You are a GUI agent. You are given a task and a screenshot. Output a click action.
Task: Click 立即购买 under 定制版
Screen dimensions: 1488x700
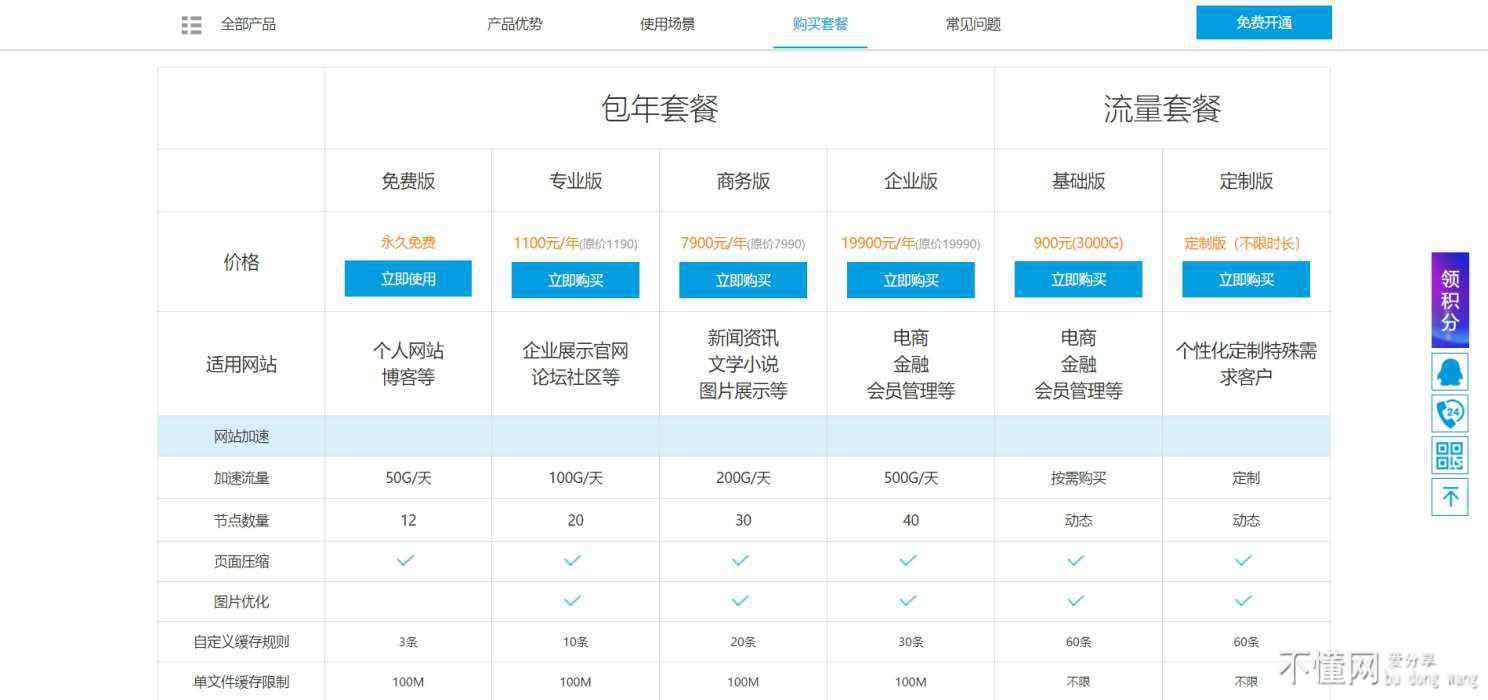[x=1246, y=280]
